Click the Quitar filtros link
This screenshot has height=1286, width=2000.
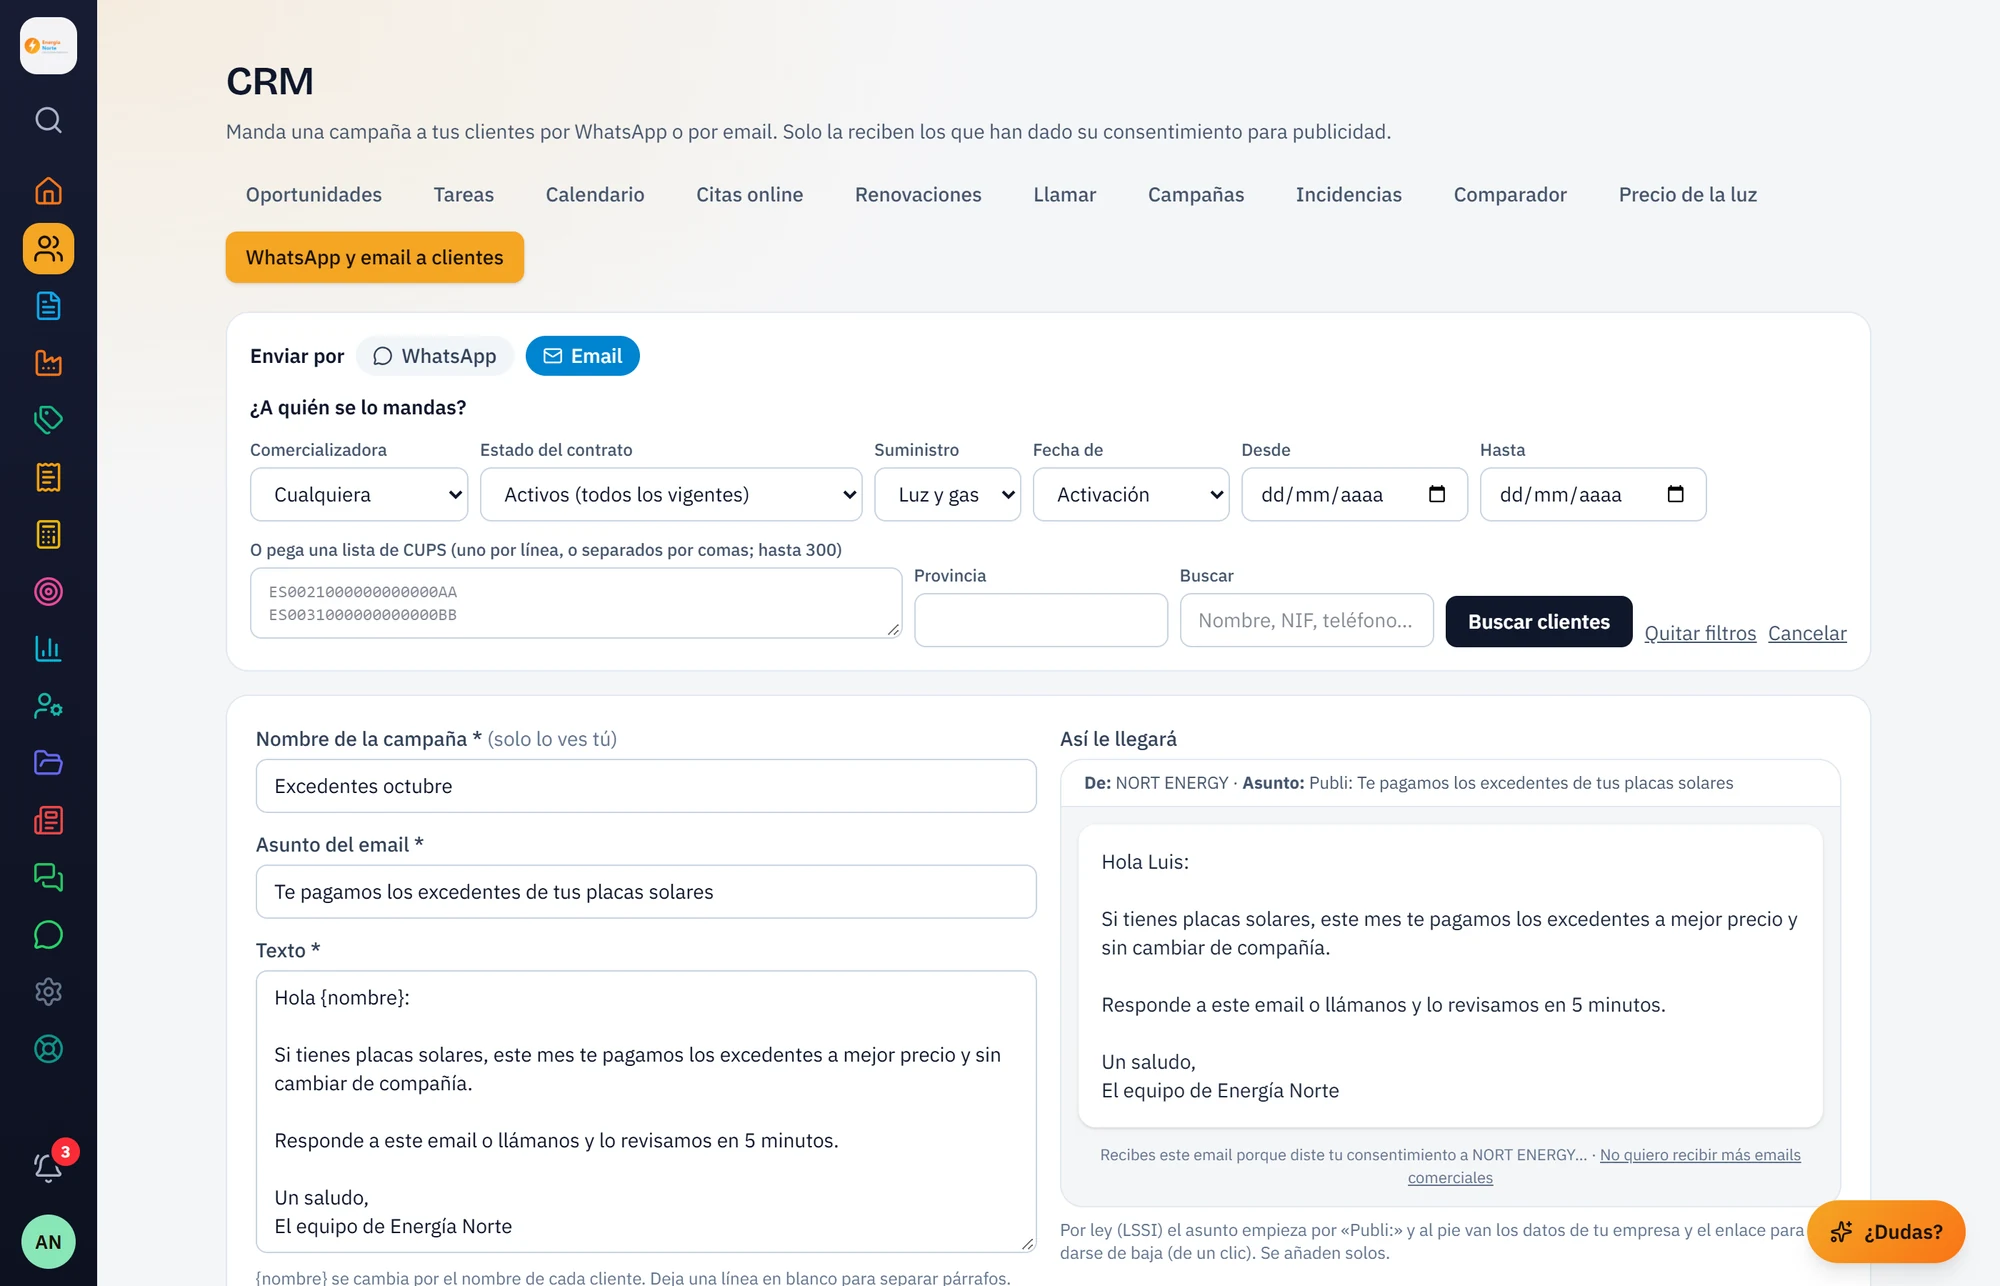coord(1700,633)
